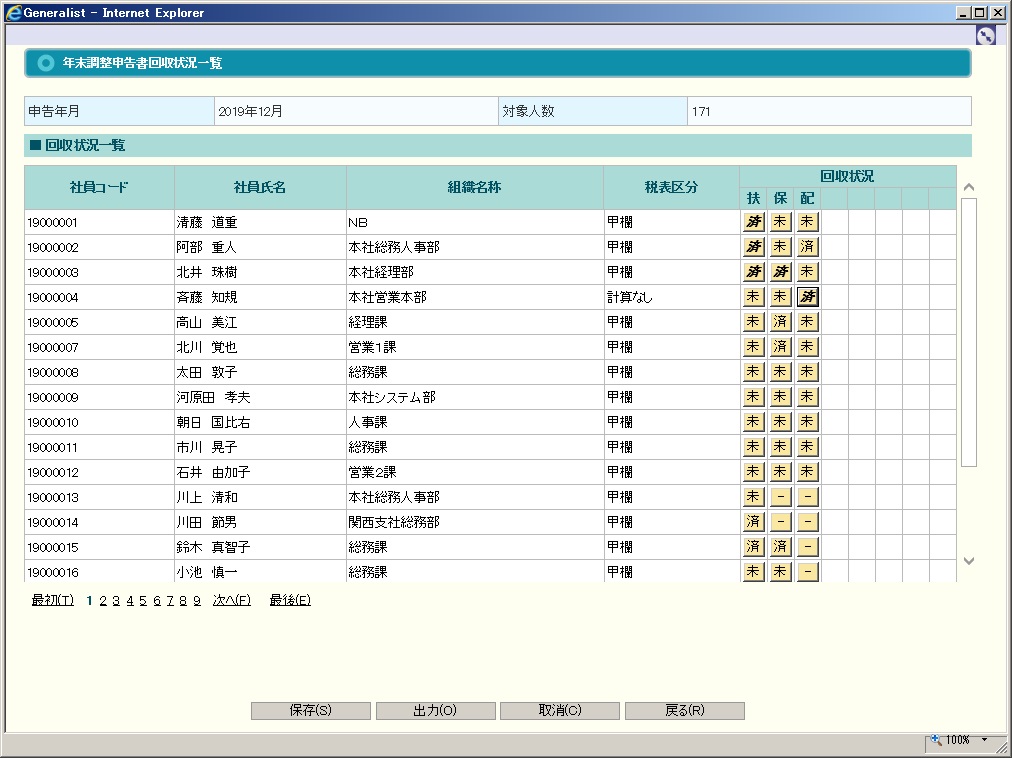Toggle the 扶 status for employee 19000008
Viewport: 1012px width, 758px height.
(x=753, y=372)
